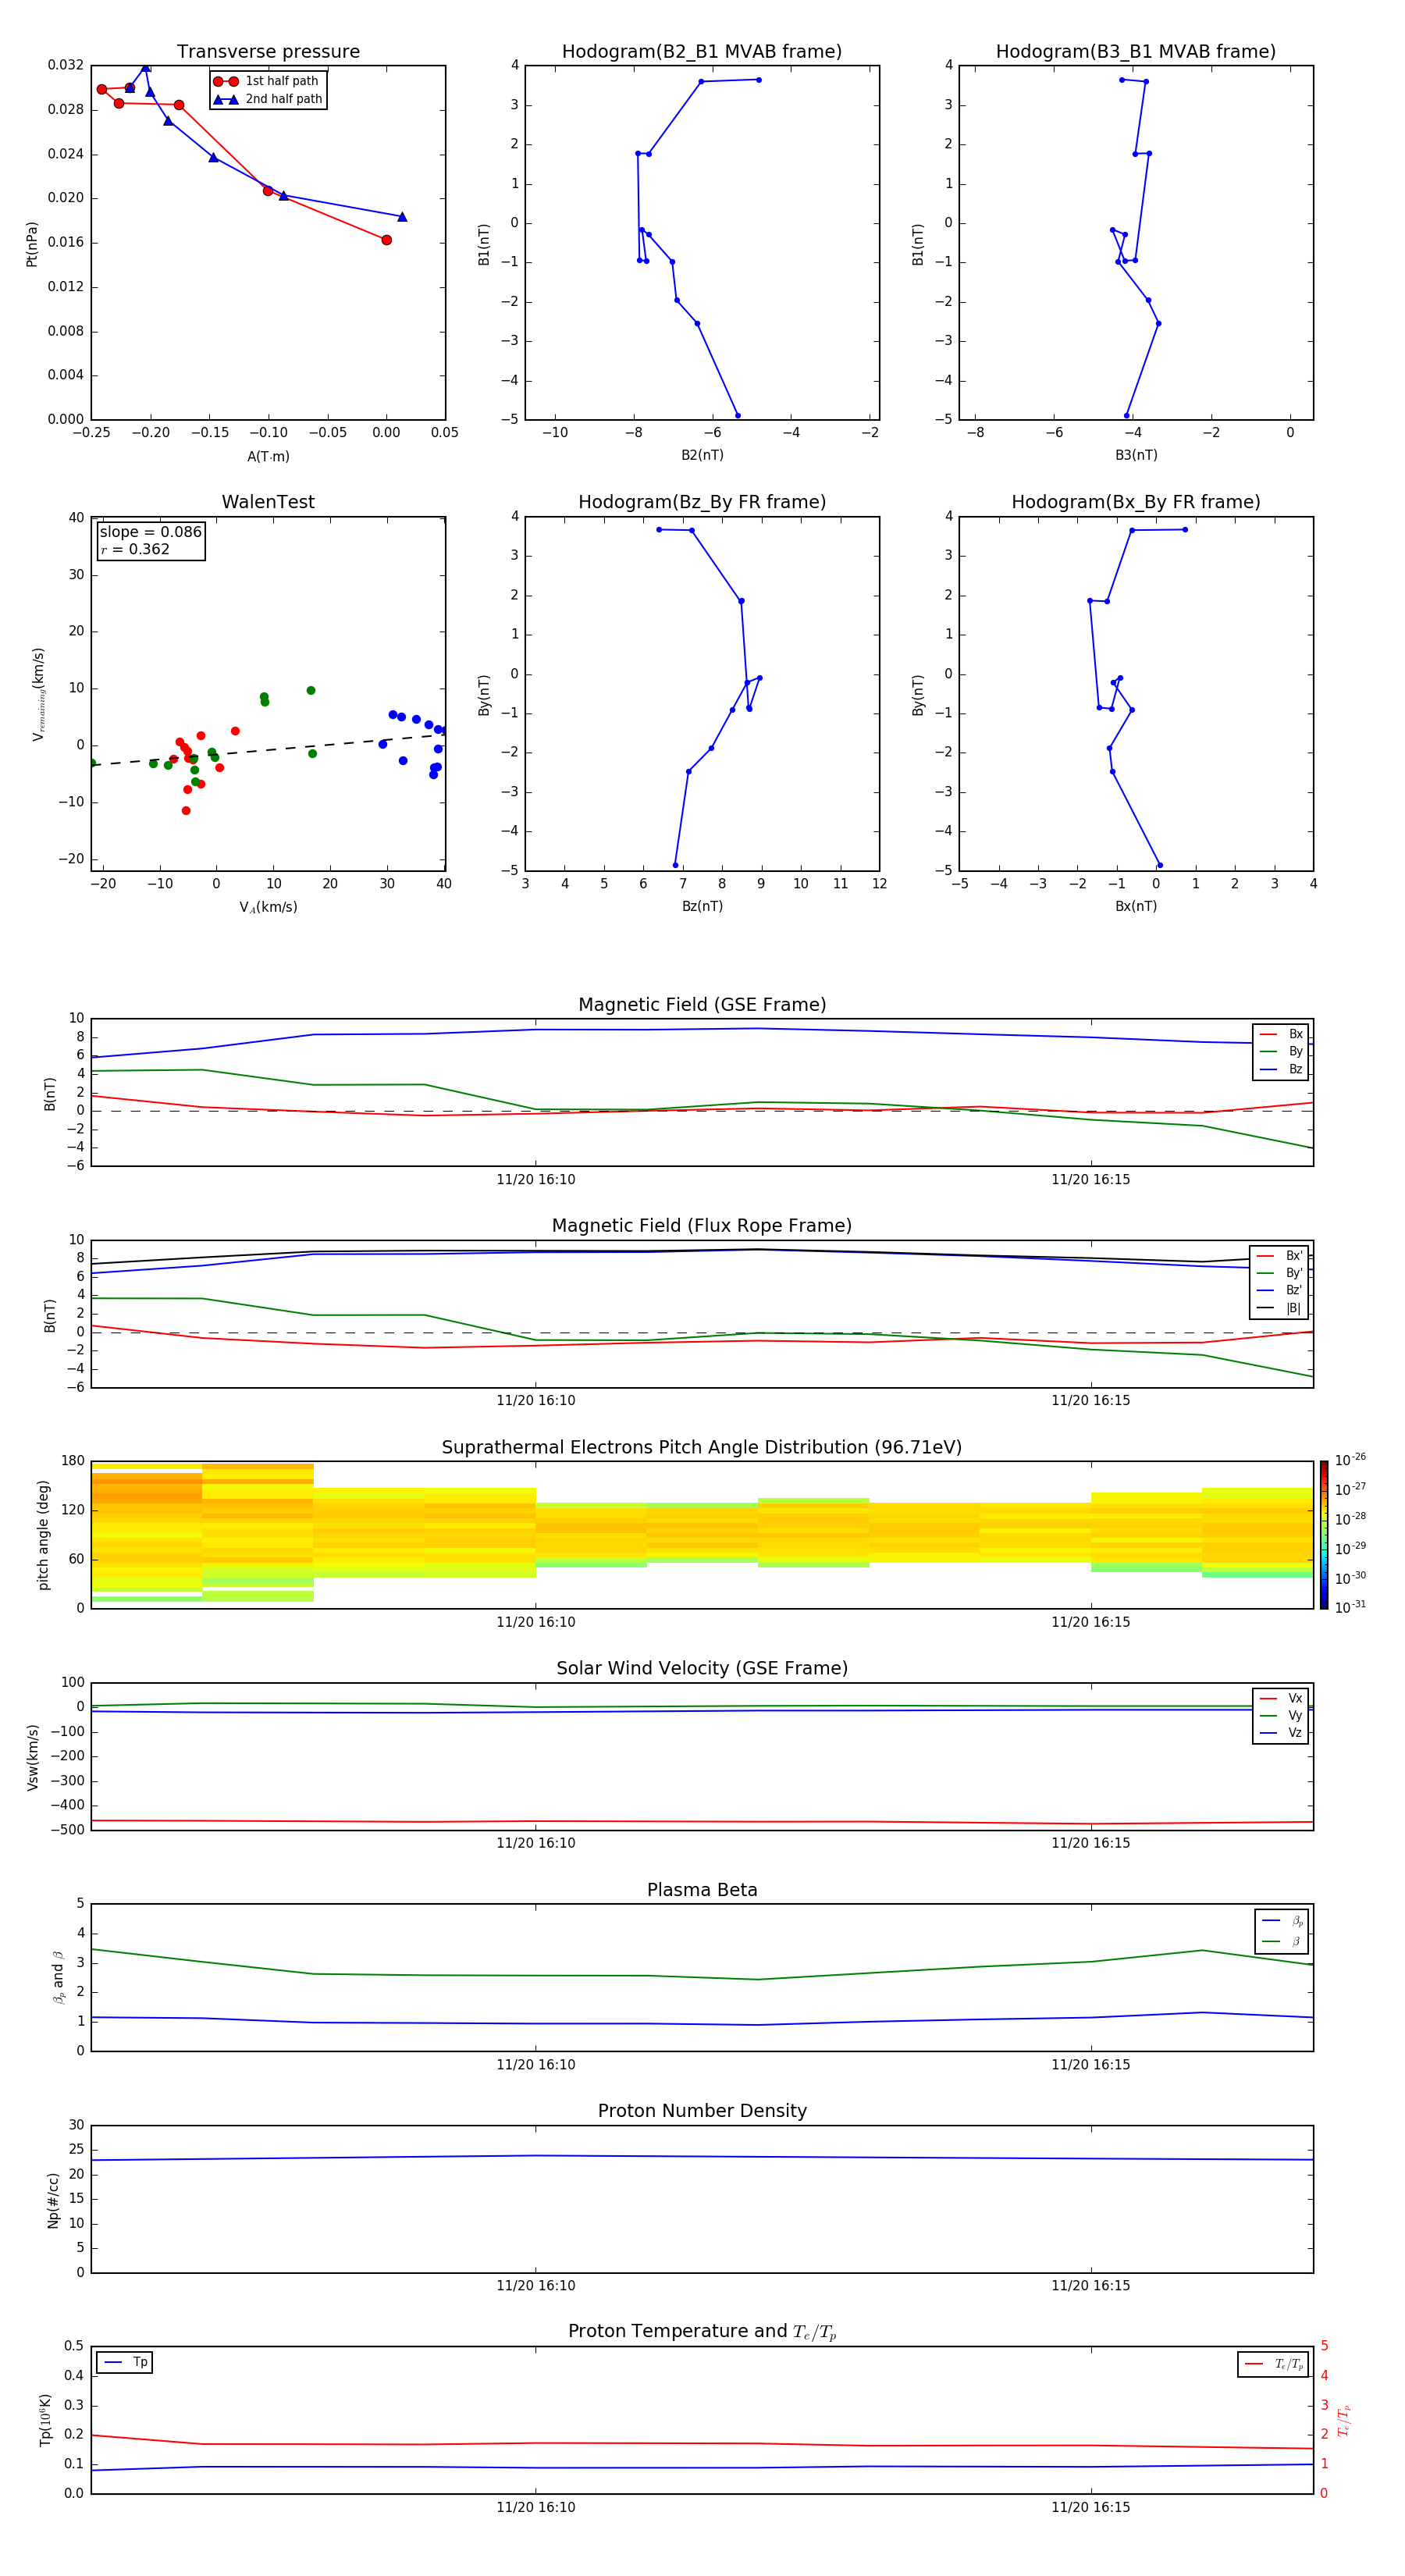Click the '2nd half path' legend entry
1405x2576 pixels.
(x=268, y=99)
